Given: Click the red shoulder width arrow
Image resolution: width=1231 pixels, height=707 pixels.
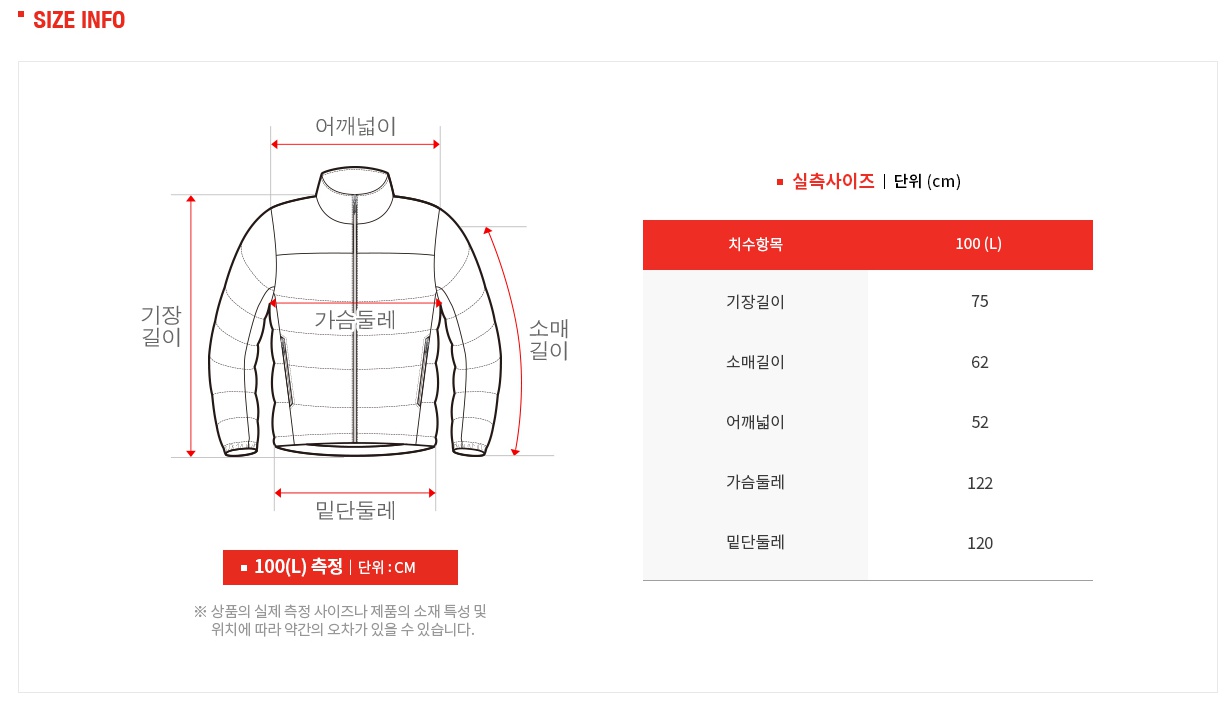Looking at the screenshot, I should (355, 144).
